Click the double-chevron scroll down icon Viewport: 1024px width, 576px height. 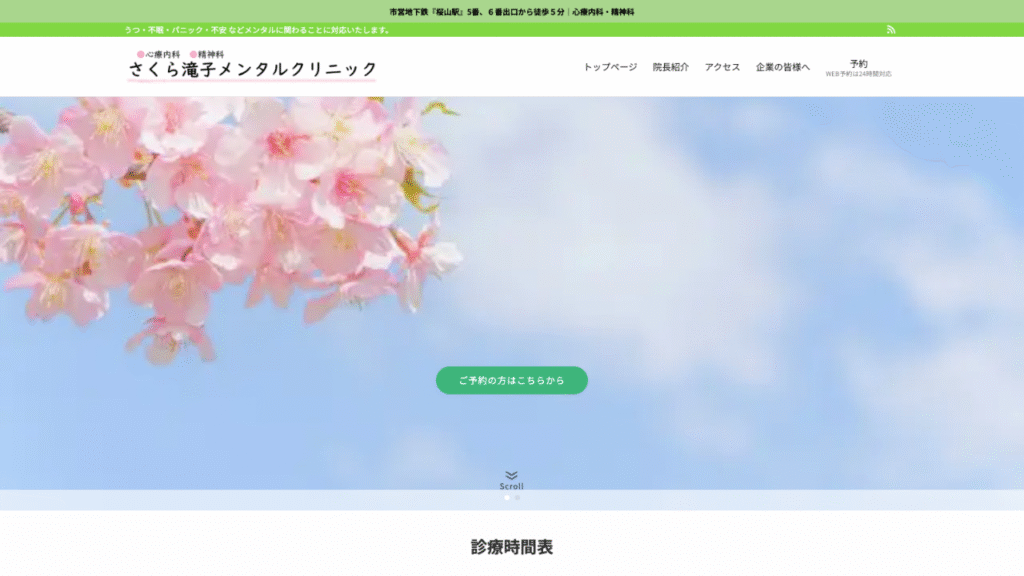pos(511,475)
